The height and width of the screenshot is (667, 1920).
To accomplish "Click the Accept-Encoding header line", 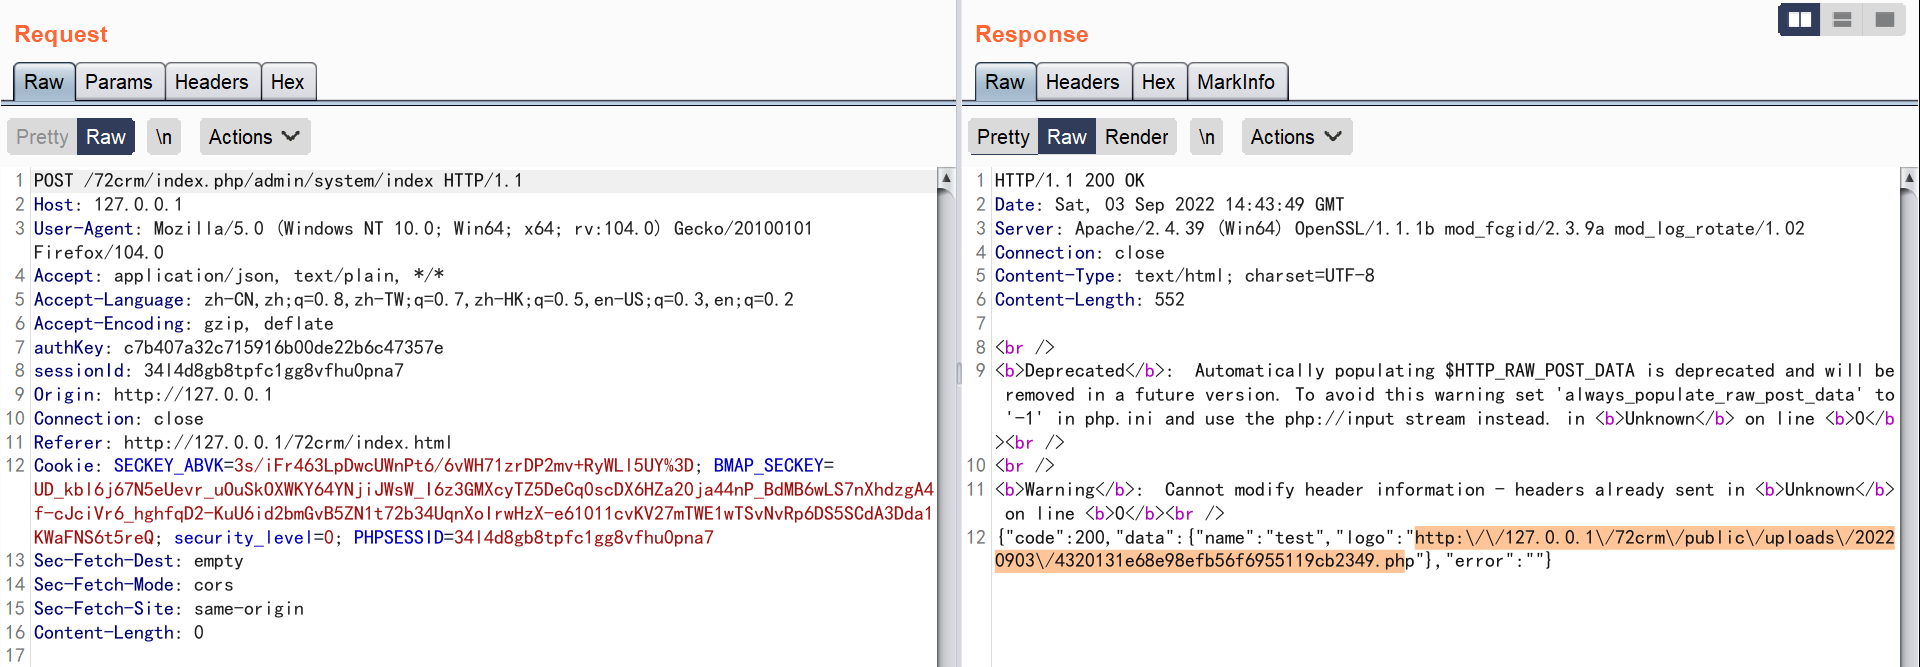I will 184,324.
